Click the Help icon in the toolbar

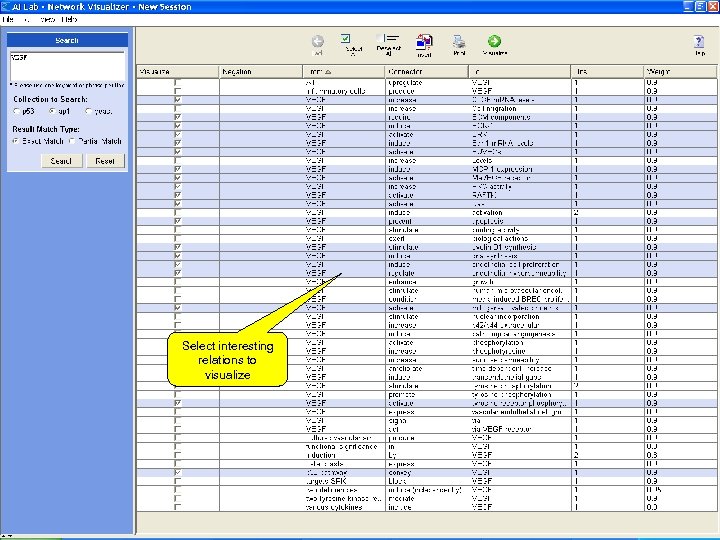point(699,42)
